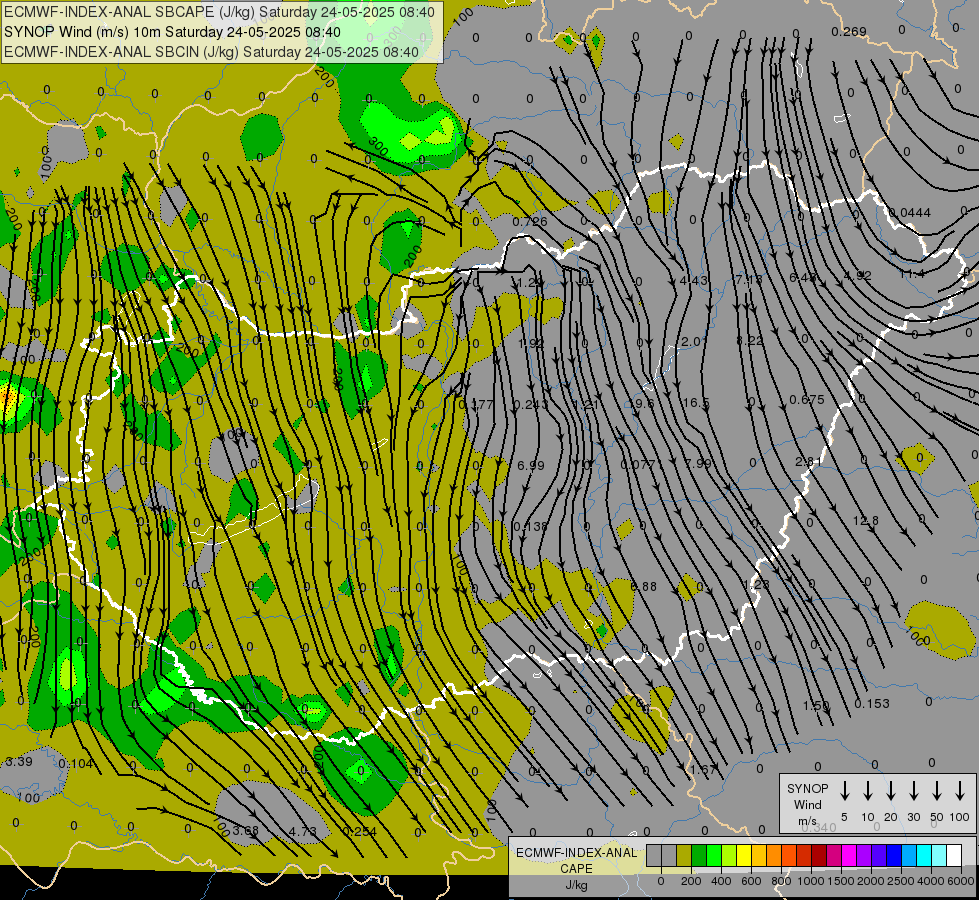Image resolution: width=979 pixels, height=900 pixels.
Task: Click the ECMWF-INDEX-ANAL label in CAPE legend
Action: (576, 853)
